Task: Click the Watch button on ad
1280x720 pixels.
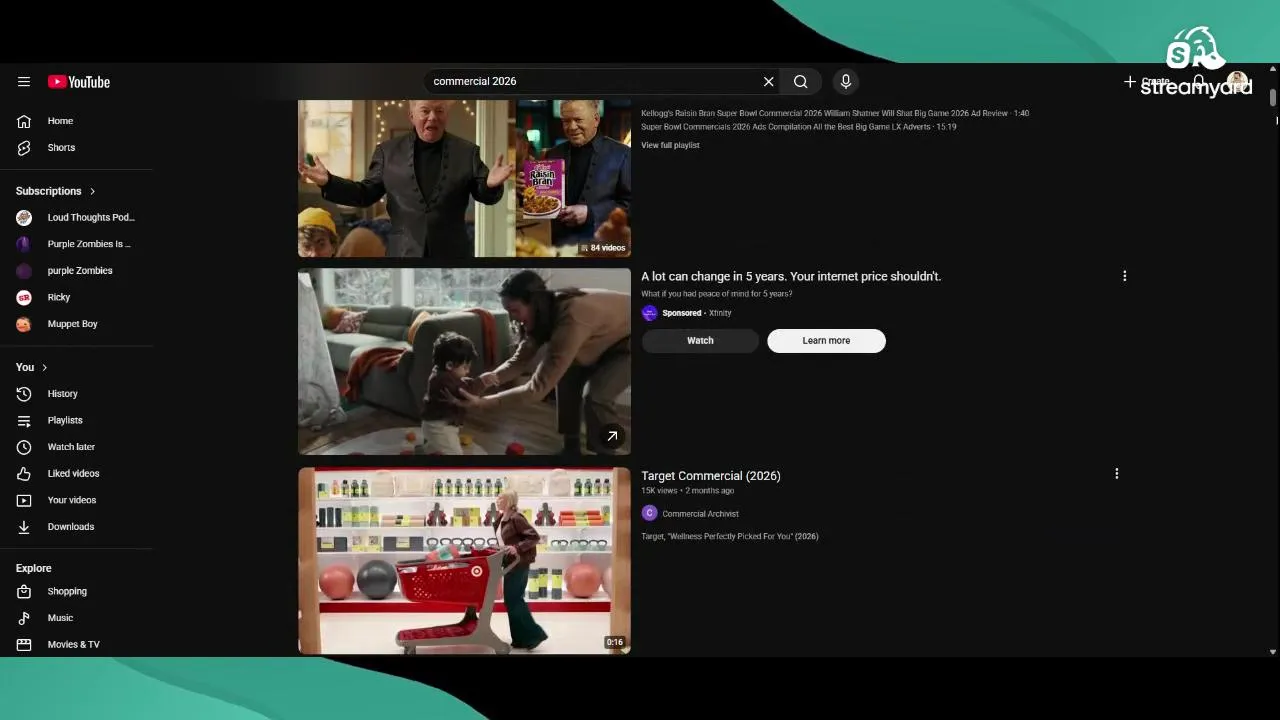Action: click(700, 341)
